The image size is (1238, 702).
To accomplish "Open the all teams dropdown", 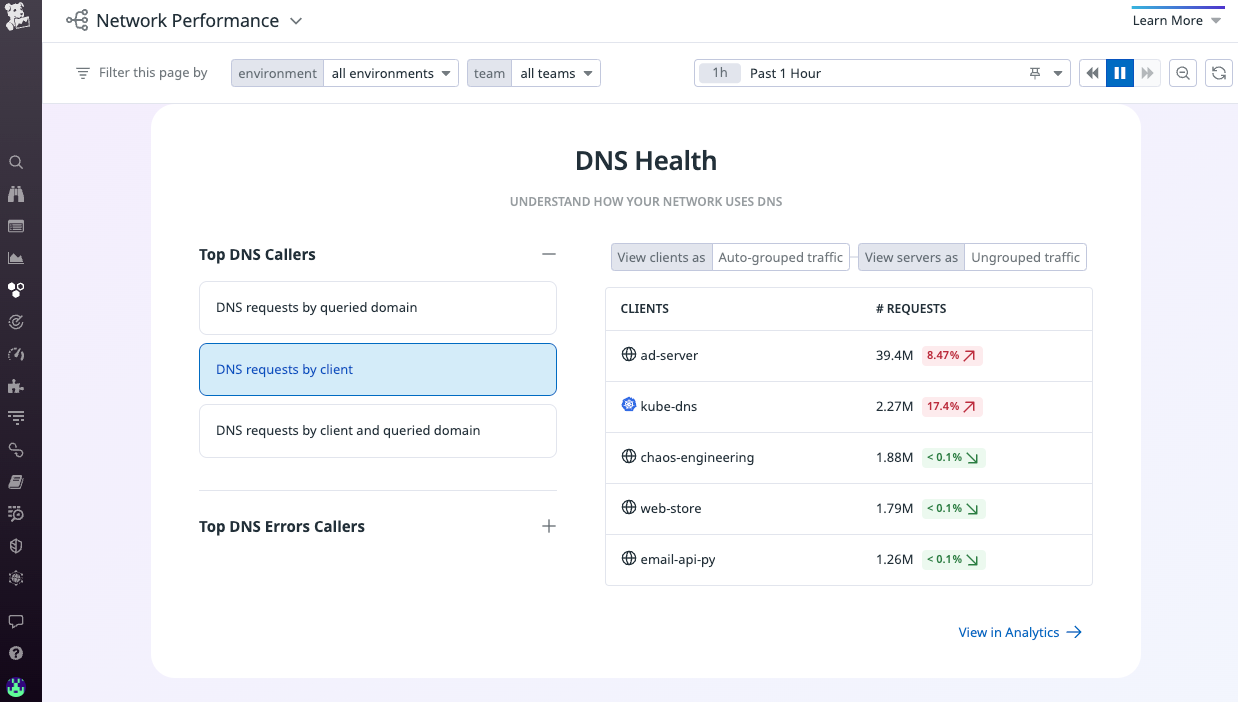I will pos(556,72).
